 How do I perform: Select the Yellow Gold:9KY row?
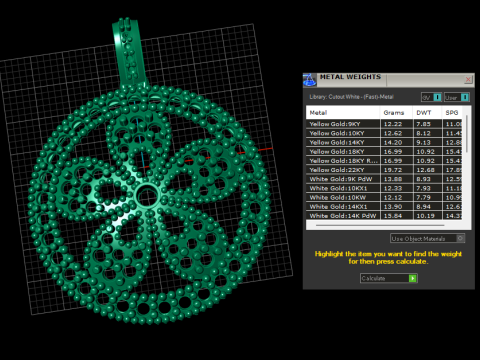pos(384,124)
